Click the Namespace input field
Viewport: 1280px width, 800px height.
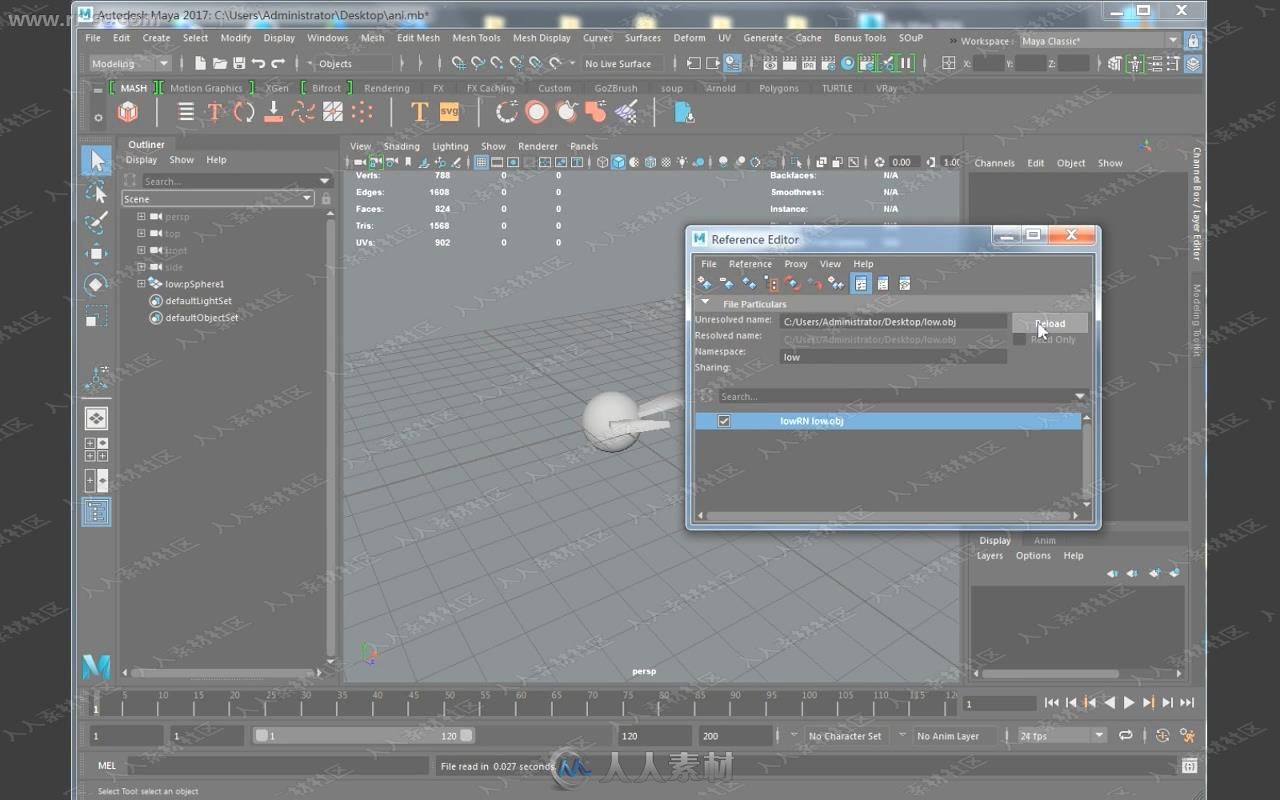893,357
